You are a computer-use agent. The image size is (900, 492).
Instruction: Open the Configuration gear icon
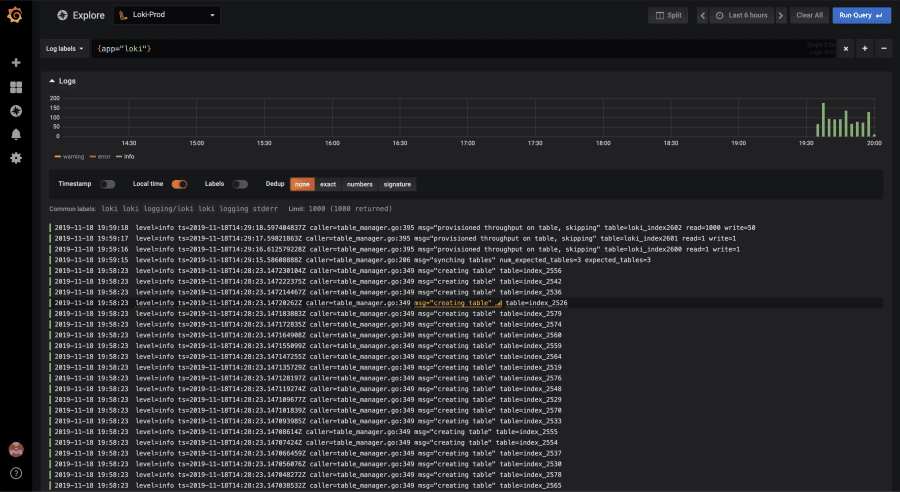click(16, 158)
